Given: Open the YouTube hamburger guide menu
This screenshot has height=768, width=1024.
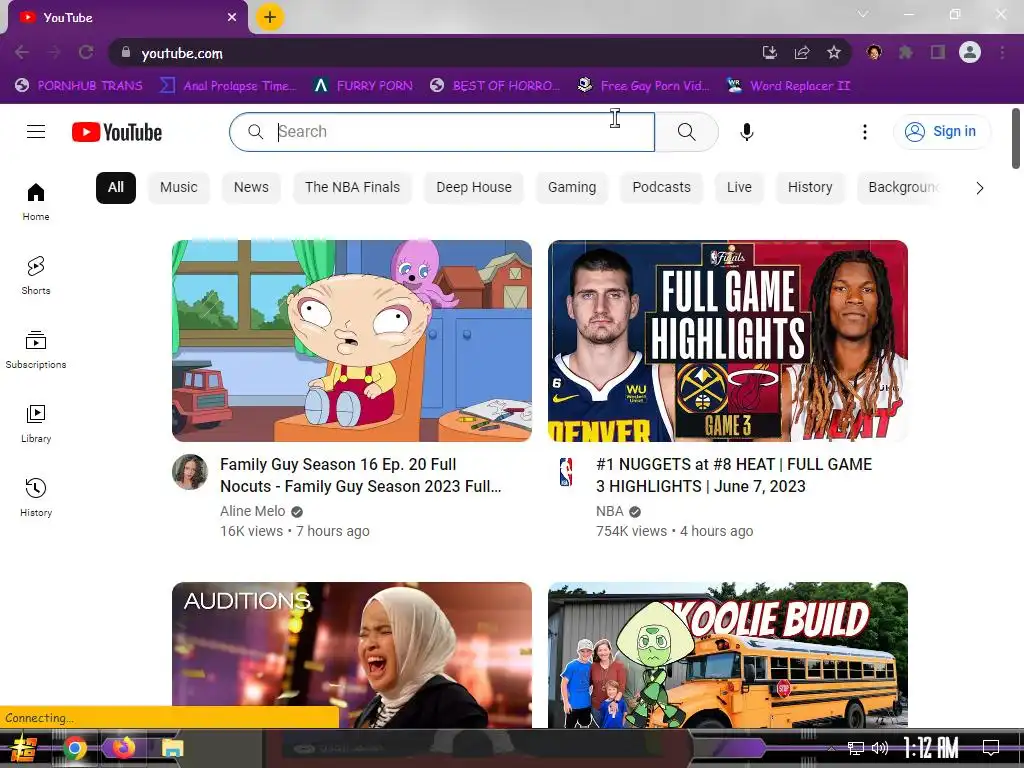Looking at the screenshot, I should pyautogui.click(x=36, y=132).
